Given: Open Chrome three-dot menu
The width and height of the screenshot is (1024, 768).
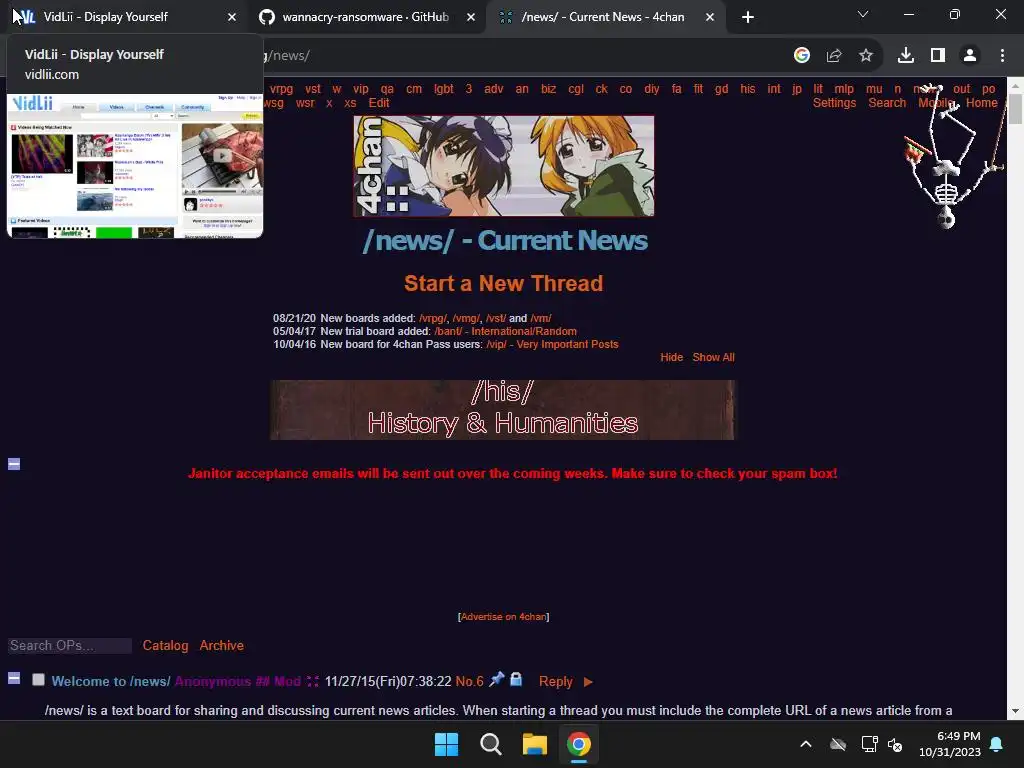Looking at the screenshot, I should point(1002,56).
